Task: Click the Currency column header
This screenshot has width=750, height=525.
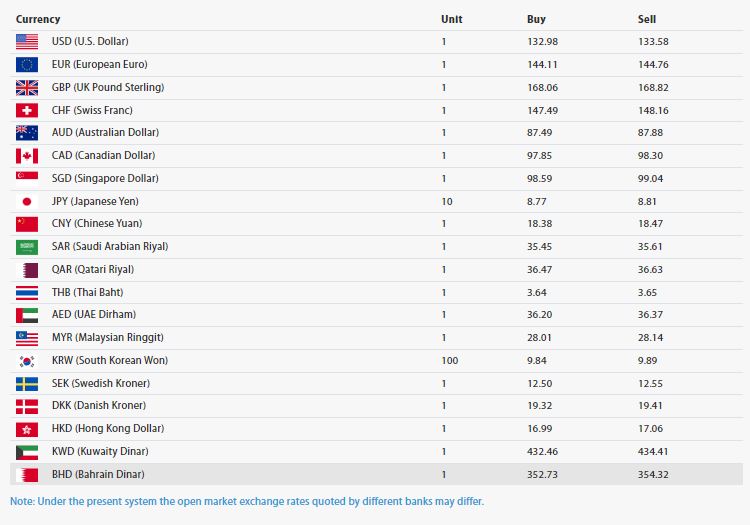Action: pos(38,19)
